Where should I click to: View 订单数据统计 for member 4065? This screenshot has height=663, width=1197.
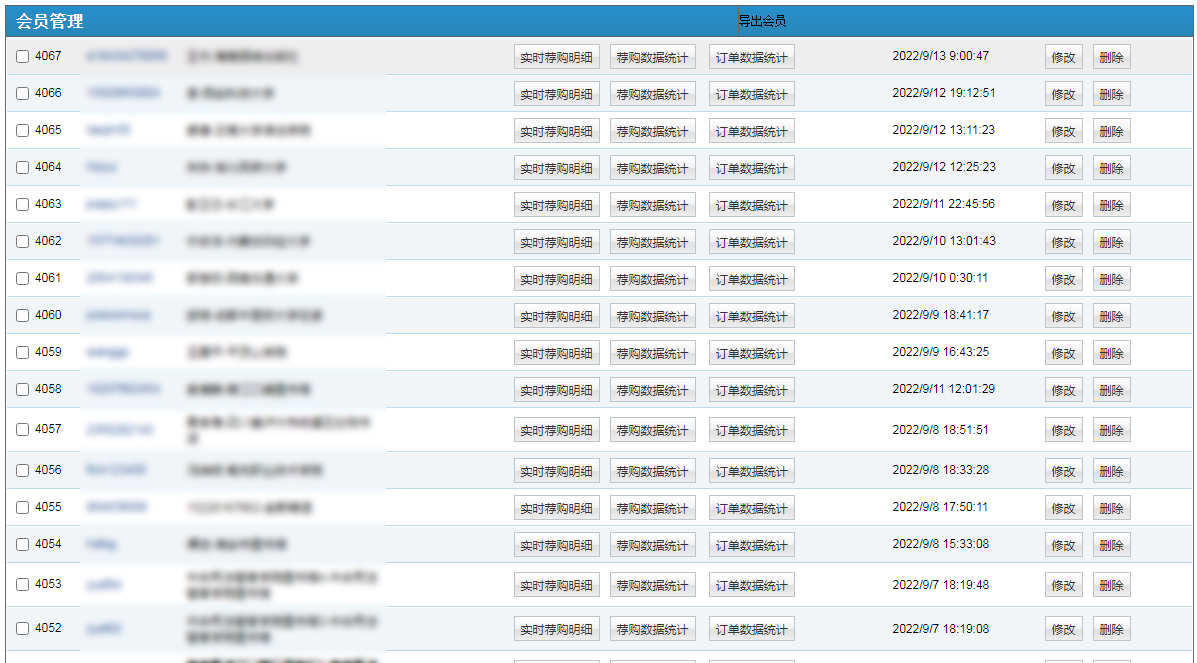coord(751,132)
